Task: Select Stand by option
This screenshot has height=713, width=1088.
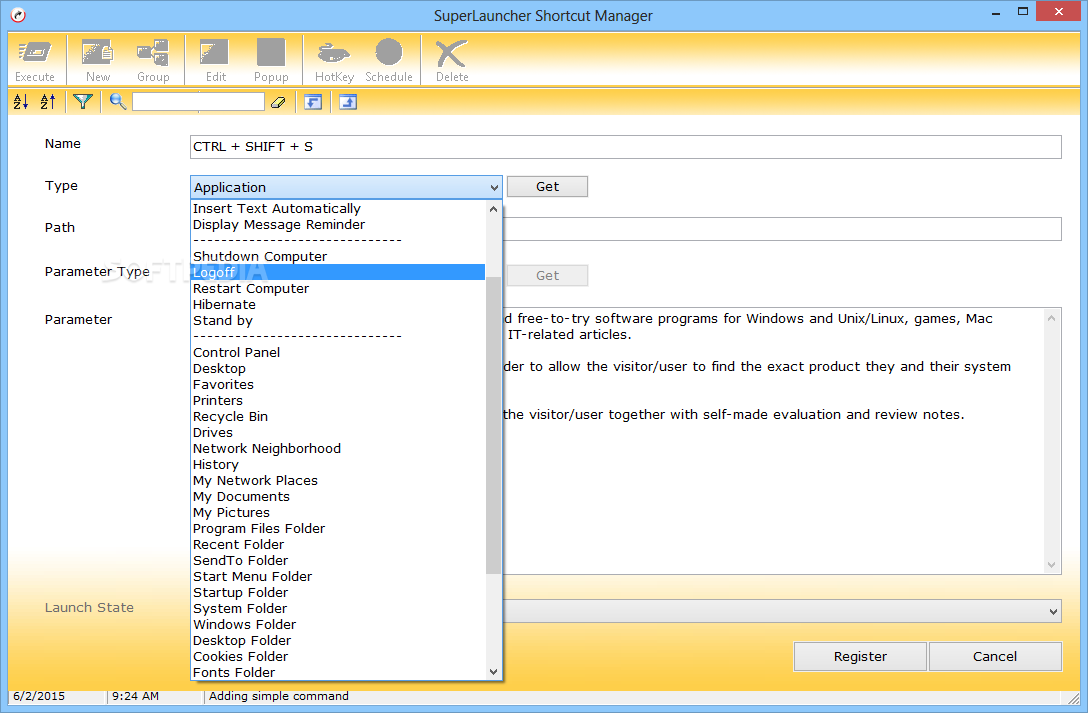Action: pyautogui.click(x=339, y=320)
